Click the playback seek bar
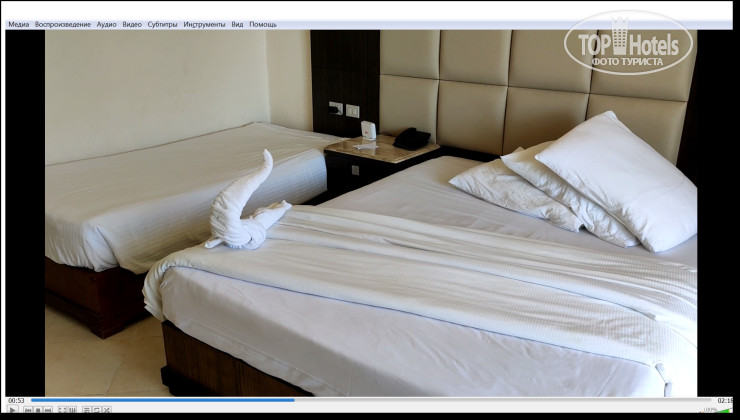Screen dimensions: 740x420 pyautogui.click(x=370, y=400)
